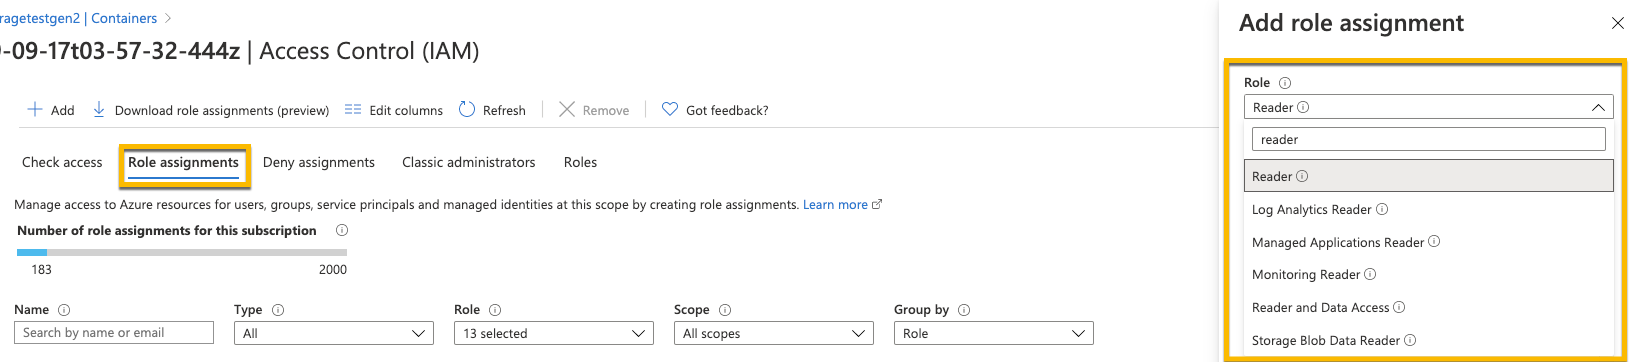Viewport: 1636px width, 362px height.
Task: Click info icon beside Storage Blob Data Reader
Action: (1410, 340)
